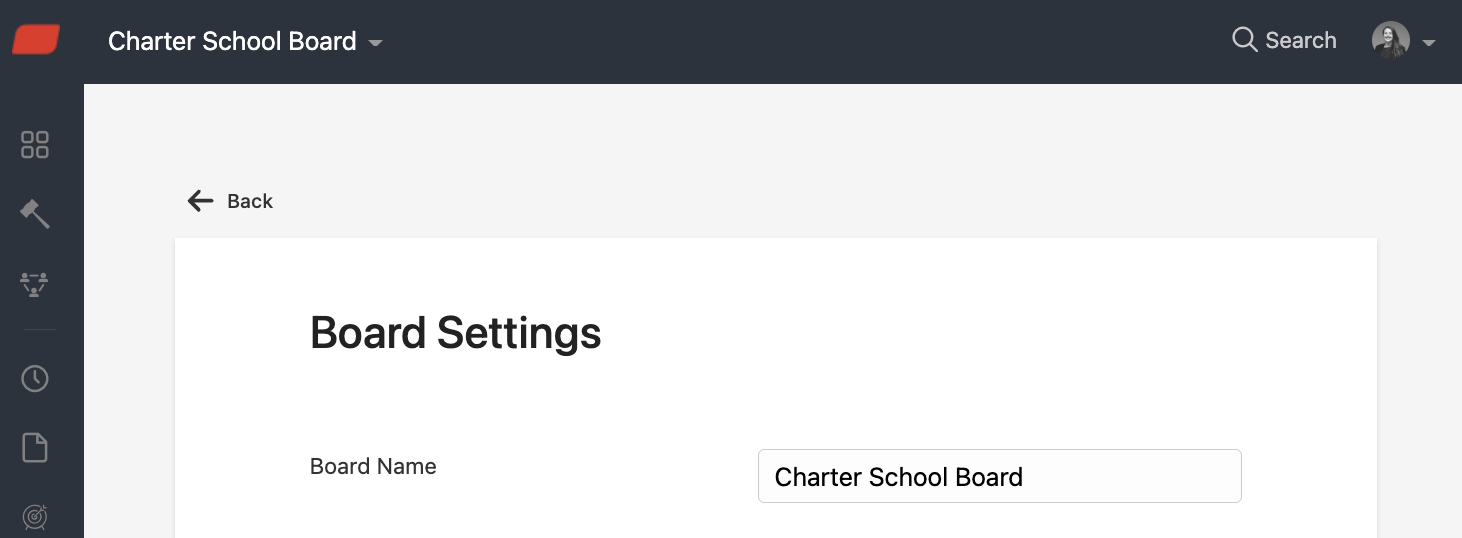Click empty area of the settings card
The width and height of the screenshot is (1462, 538).
[x=1000, y=340]
